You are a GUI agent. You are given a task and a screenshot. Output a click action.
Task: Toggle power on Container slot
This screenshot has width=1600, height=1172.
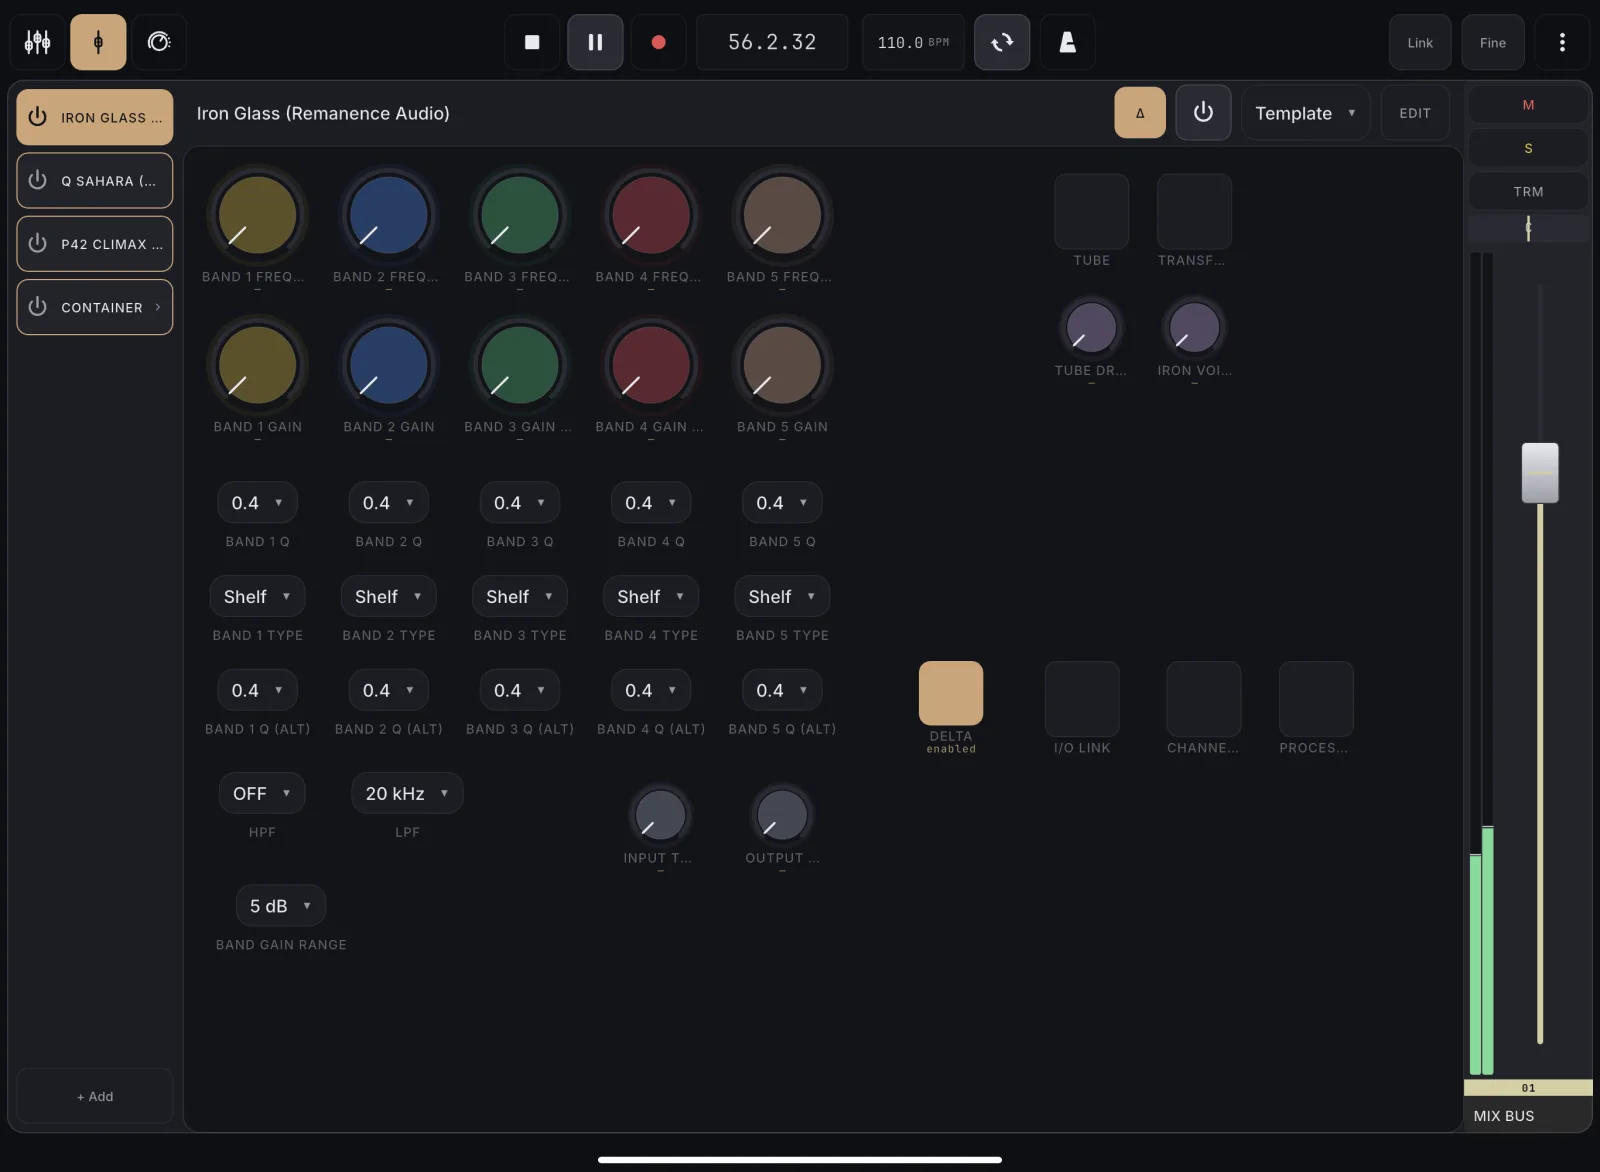tap(38, 307)
